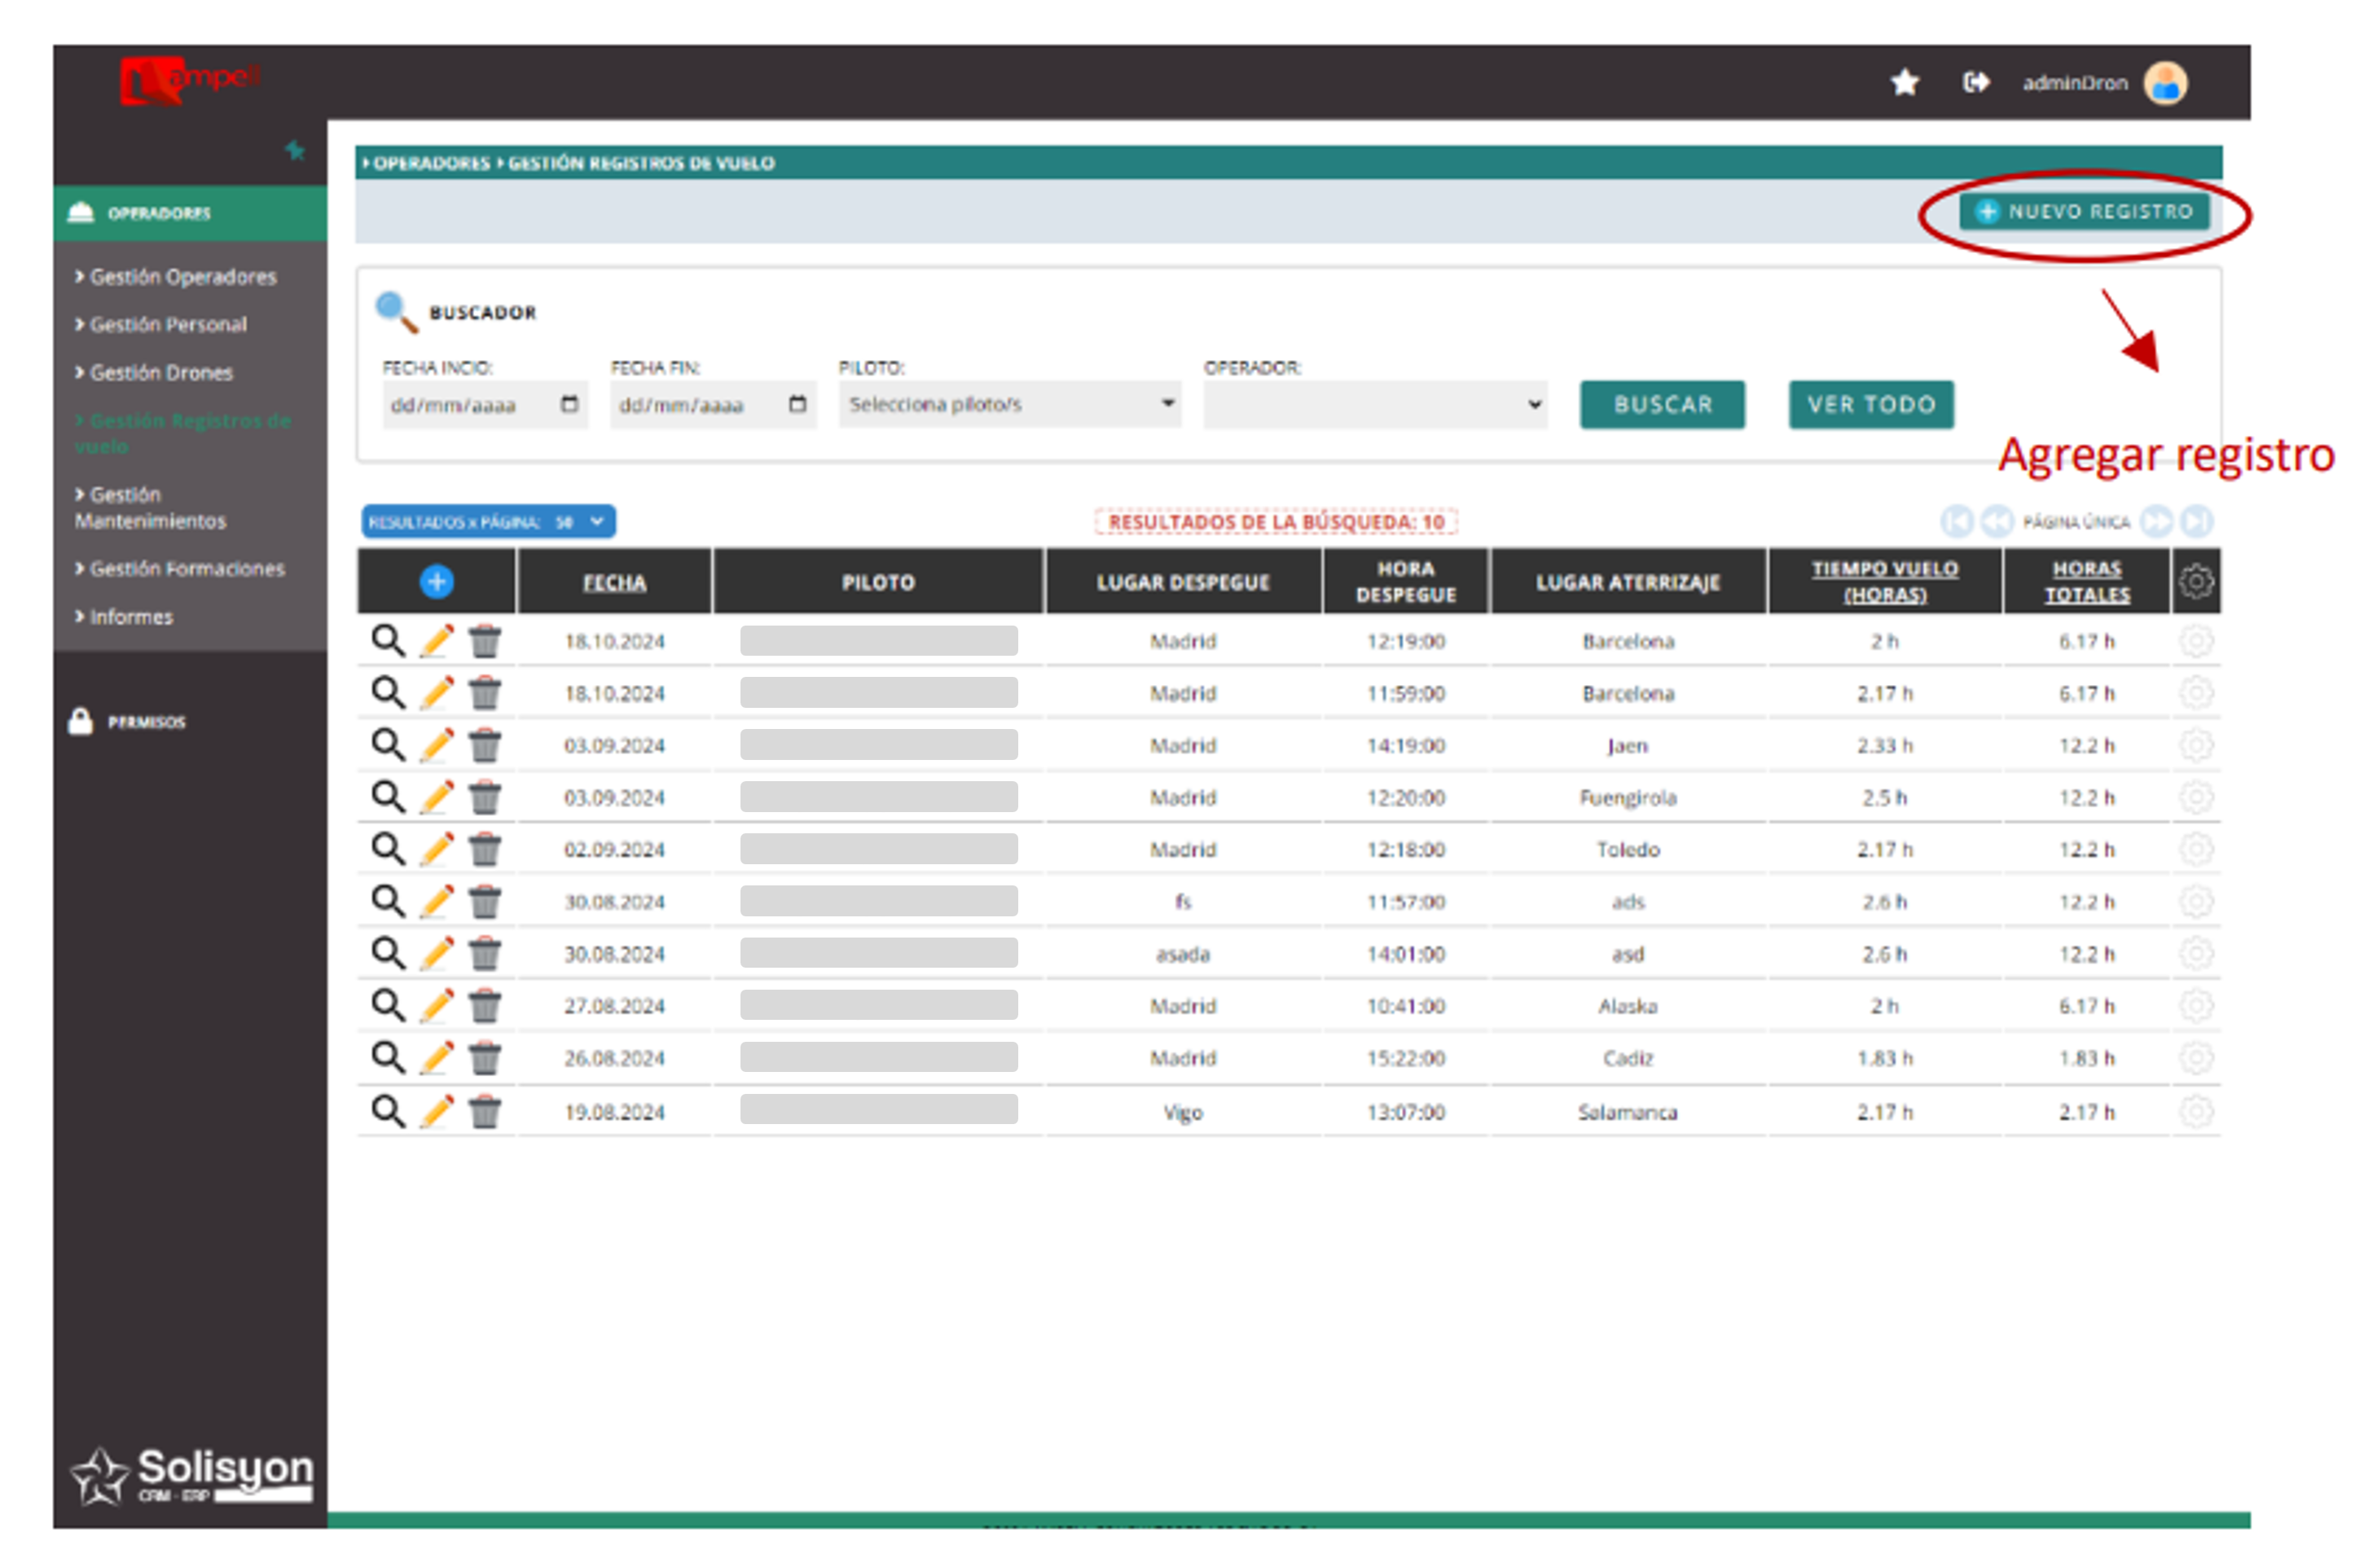Open the adminDron user avatar
The image size is (2377, 1568).
tap(2164, 83)
